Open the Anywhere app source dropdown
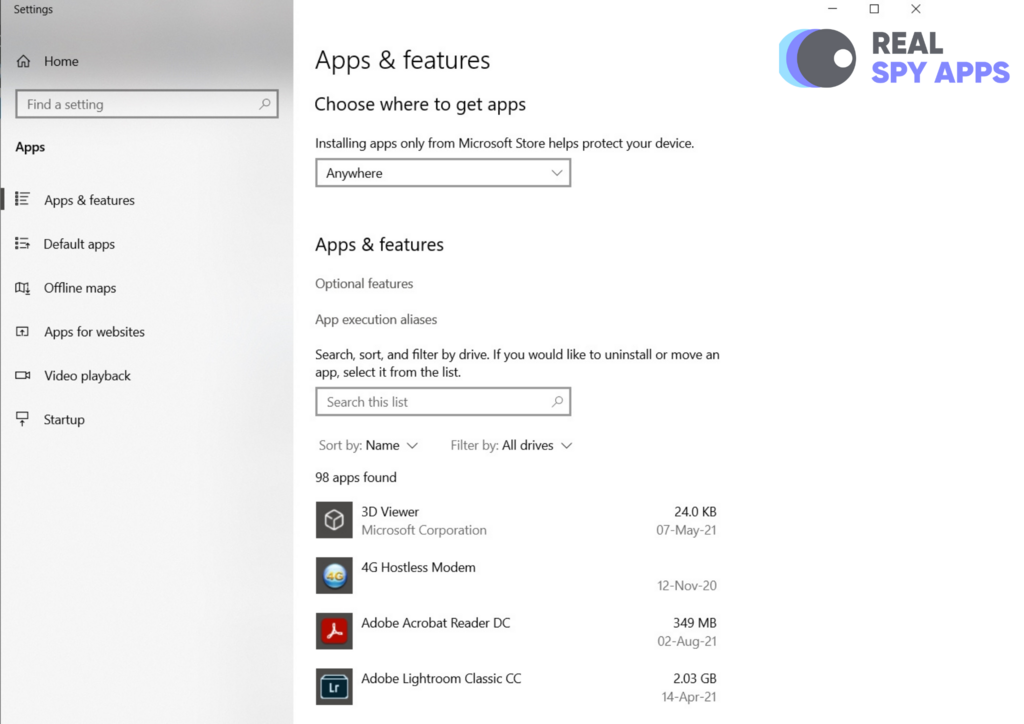The height and width of the screenshot is (724, 1024). pos(443,173)
